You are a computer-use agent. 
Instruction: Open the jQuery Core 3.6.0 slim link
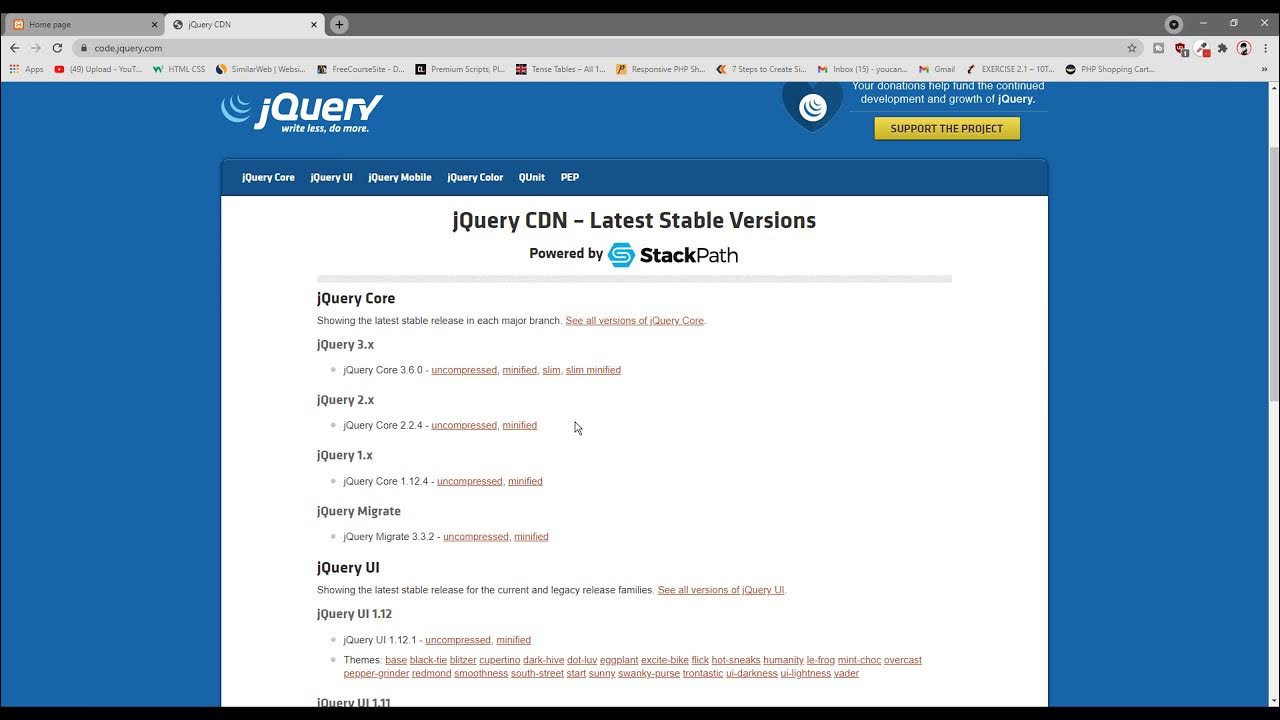[x=551, y=370]
